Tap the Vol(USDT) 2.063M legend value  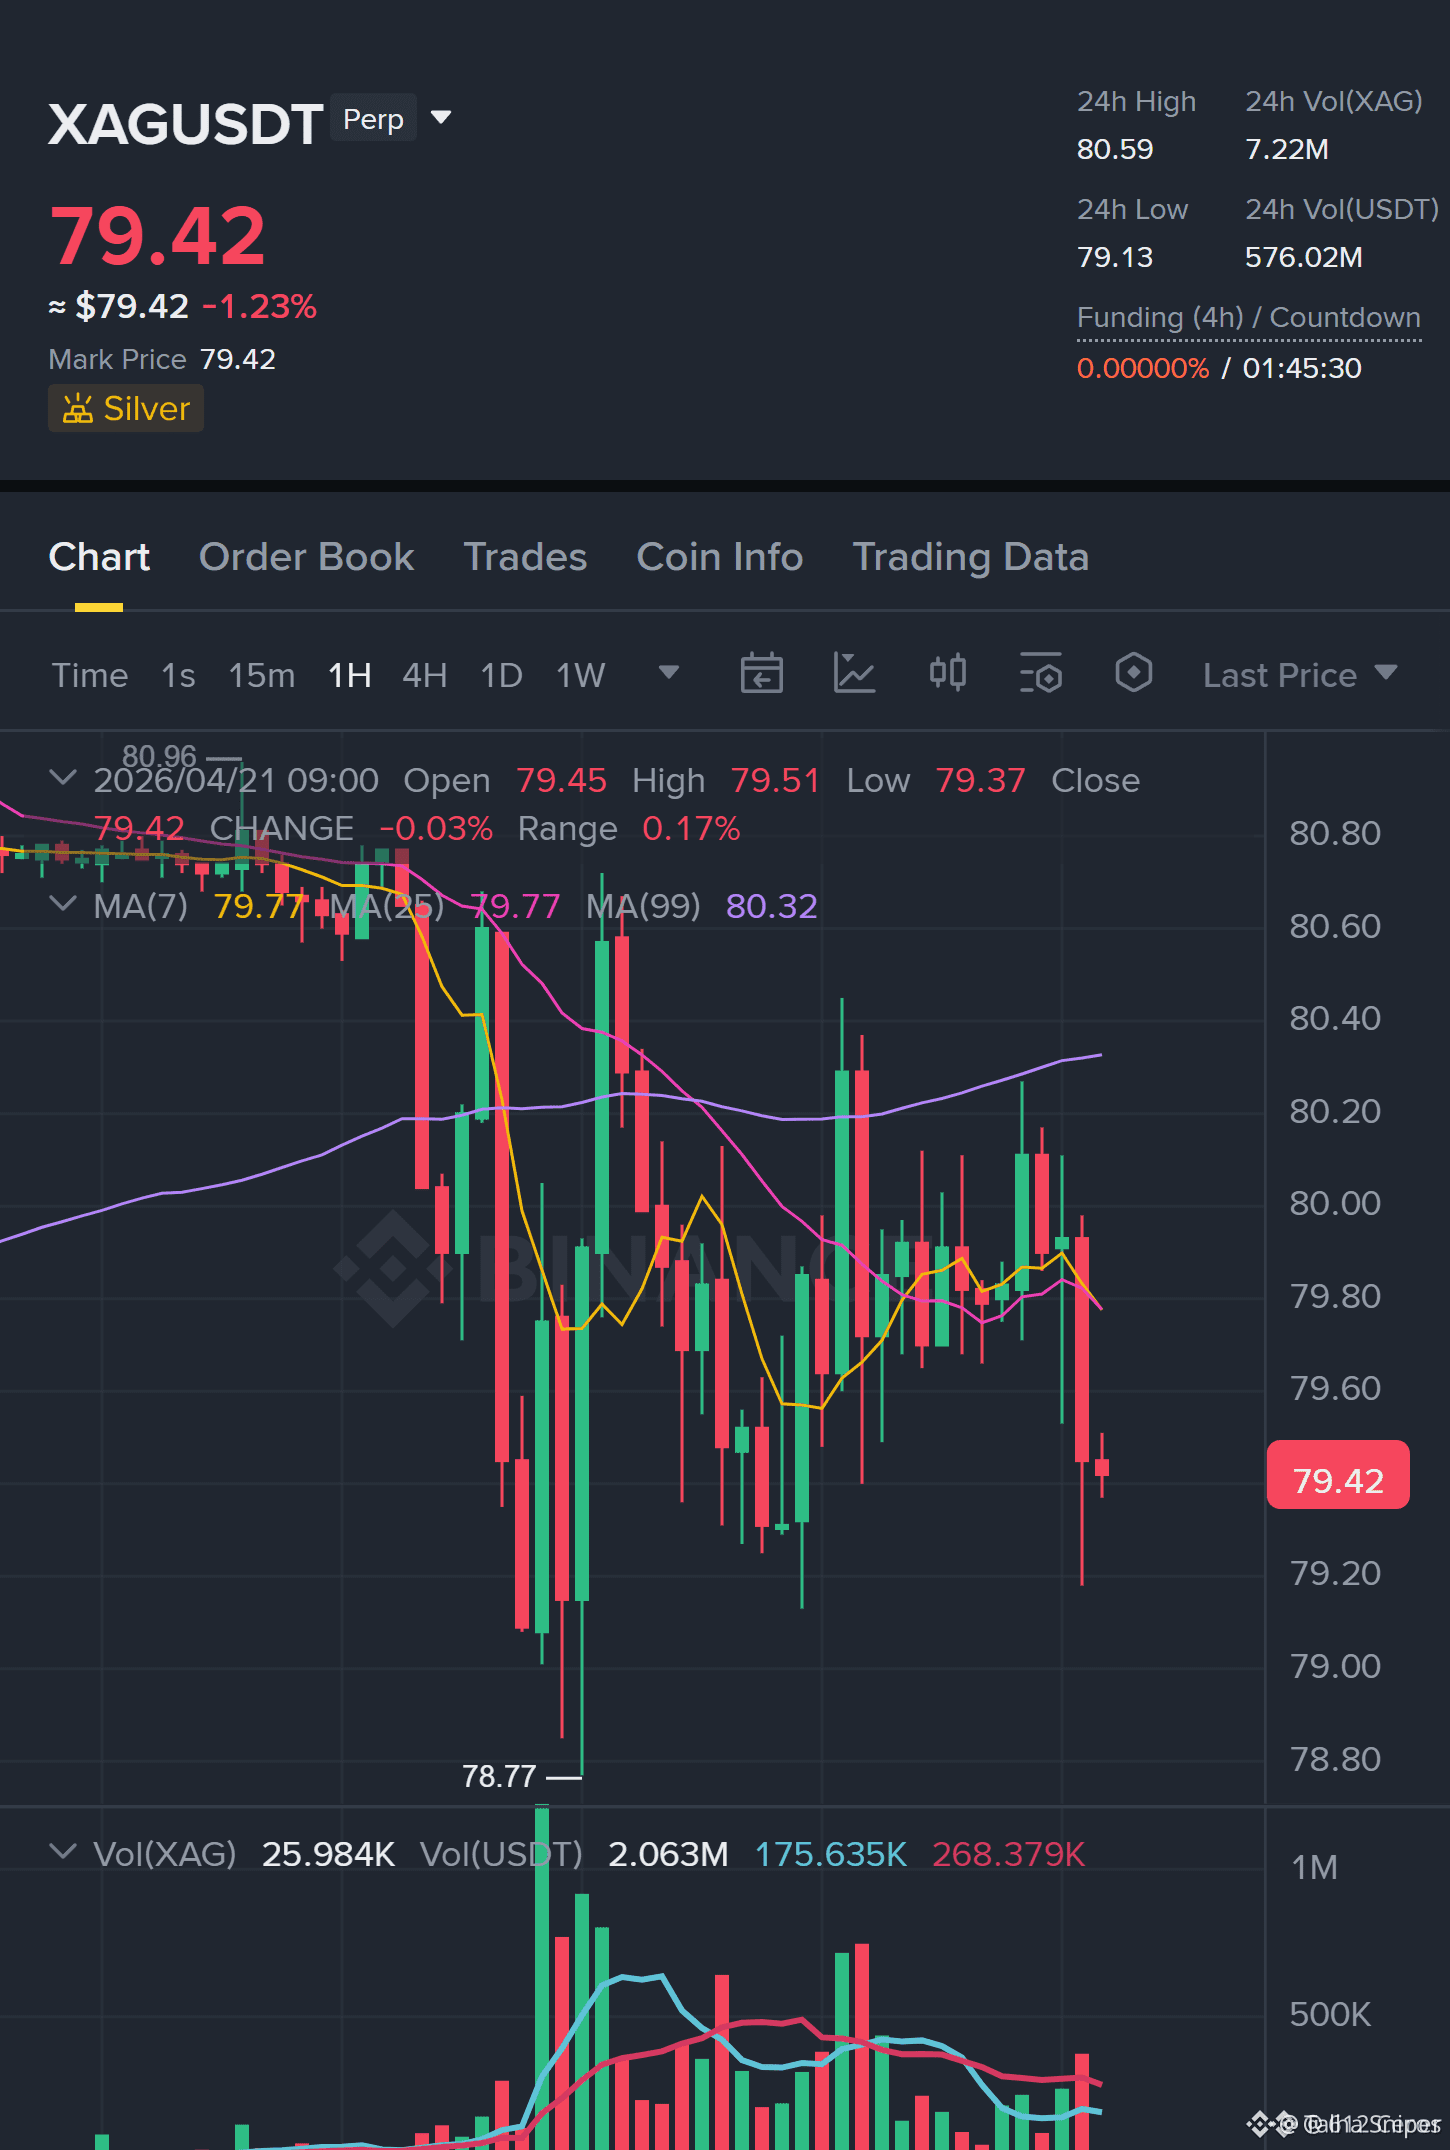pos(668,1855)
